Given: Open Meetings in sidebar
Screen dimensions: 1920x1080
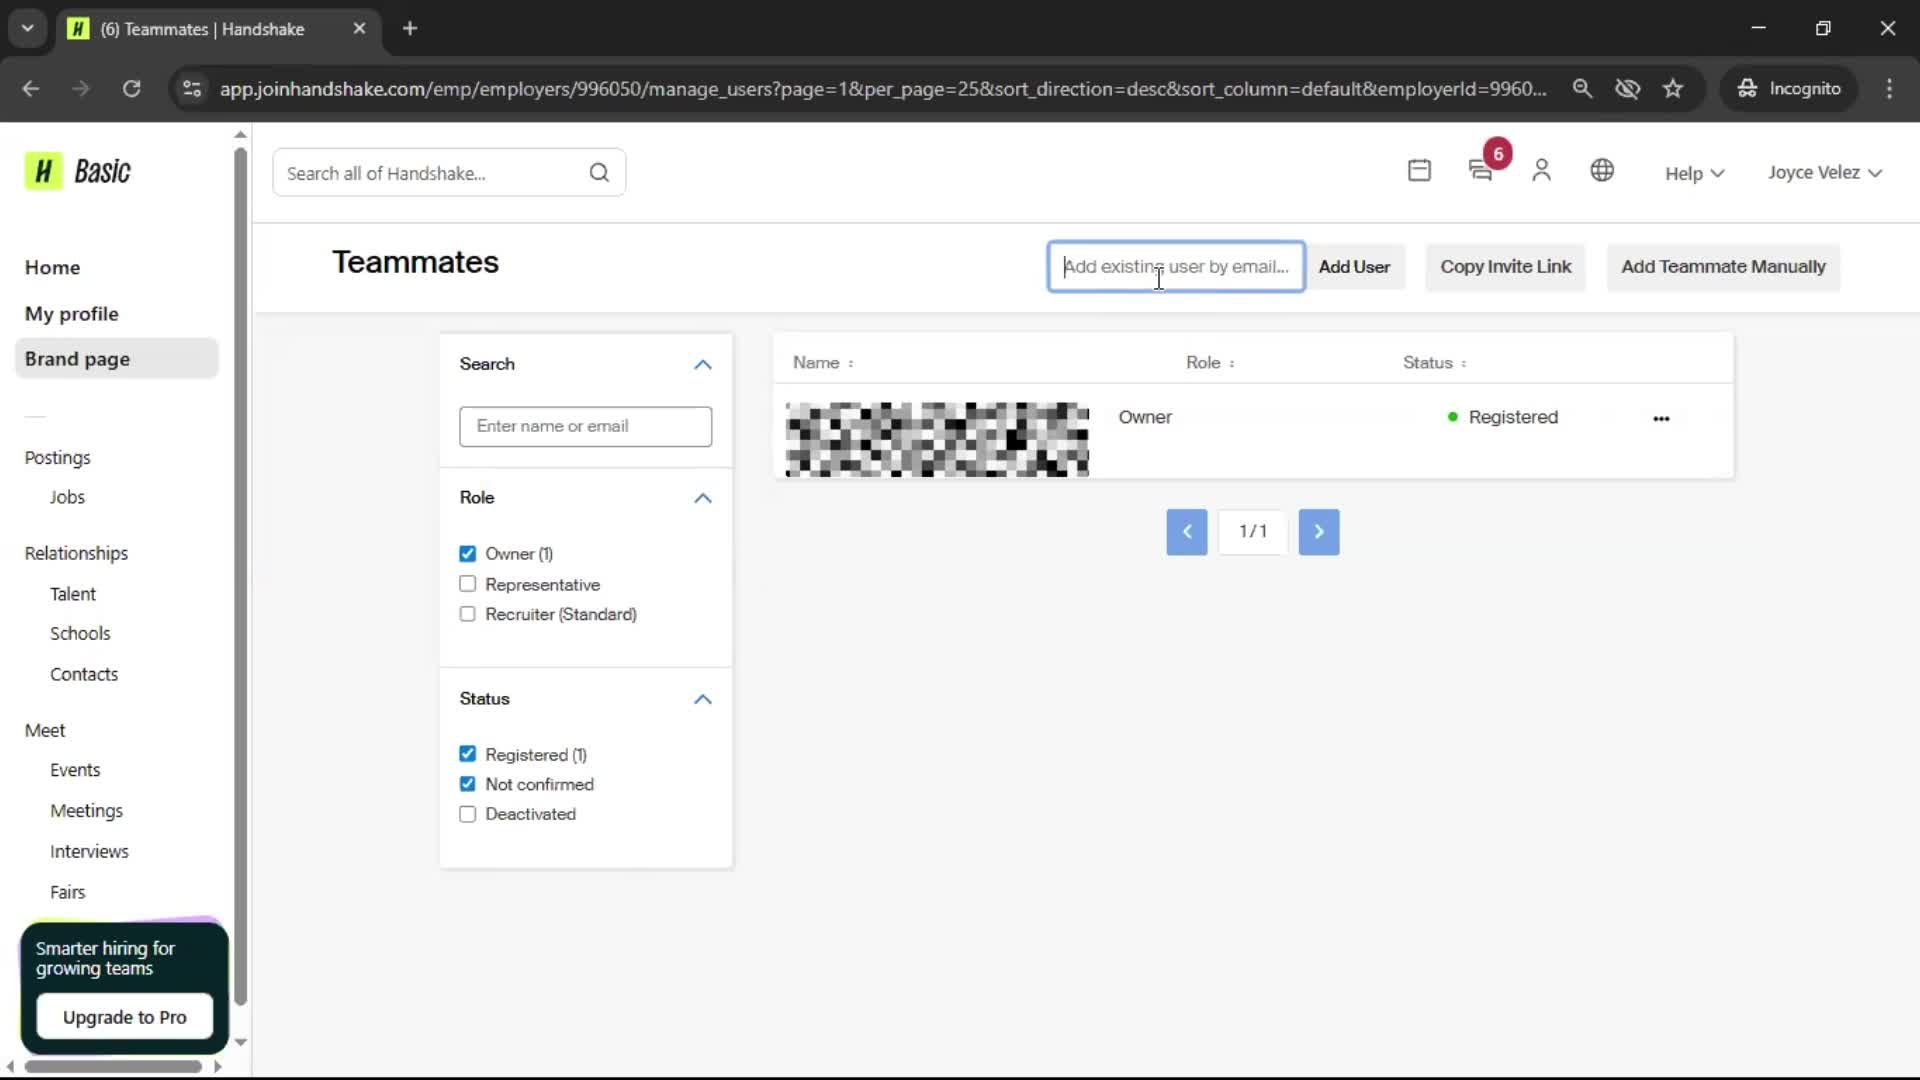Looking at the screenshot, I should (86, 811).
